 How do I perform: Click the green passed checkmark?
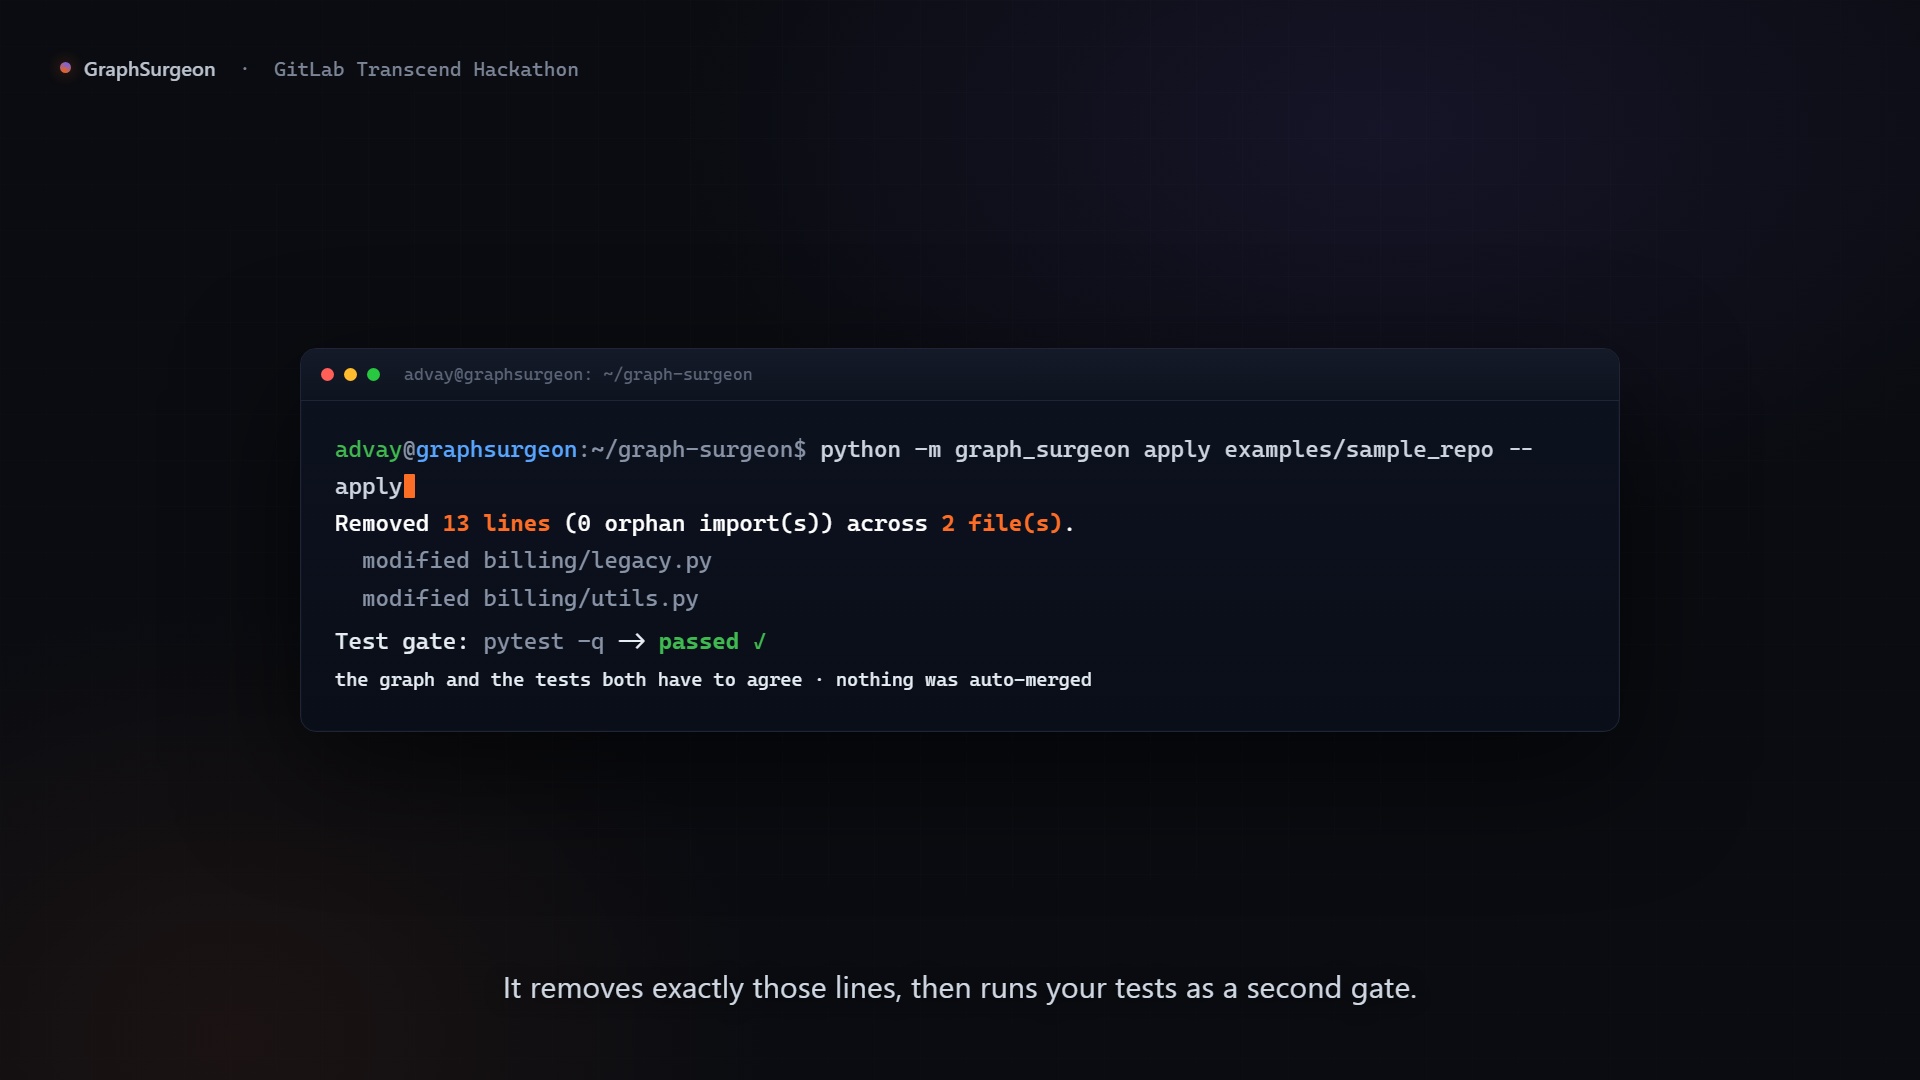coord(759,641)
